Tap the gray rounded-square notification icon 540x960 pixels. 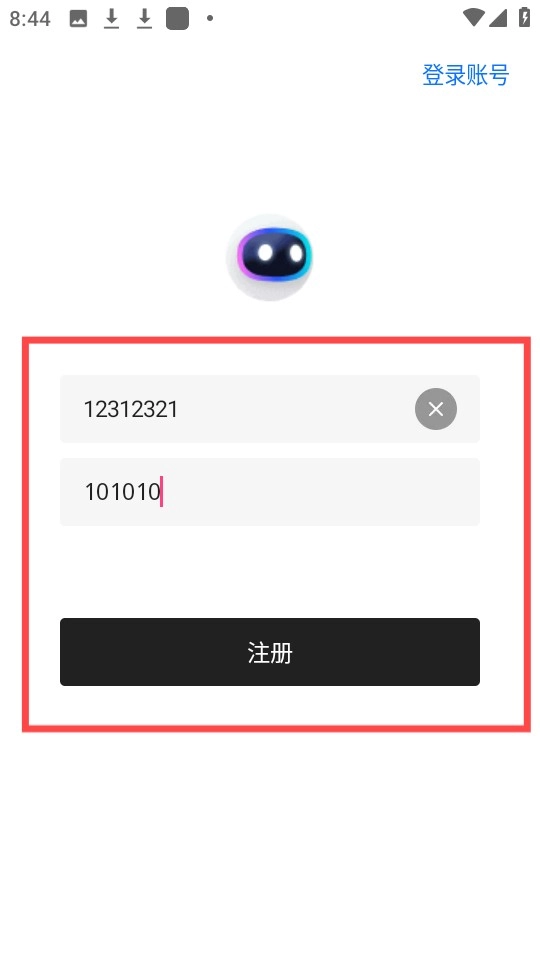tap(178, 19)
